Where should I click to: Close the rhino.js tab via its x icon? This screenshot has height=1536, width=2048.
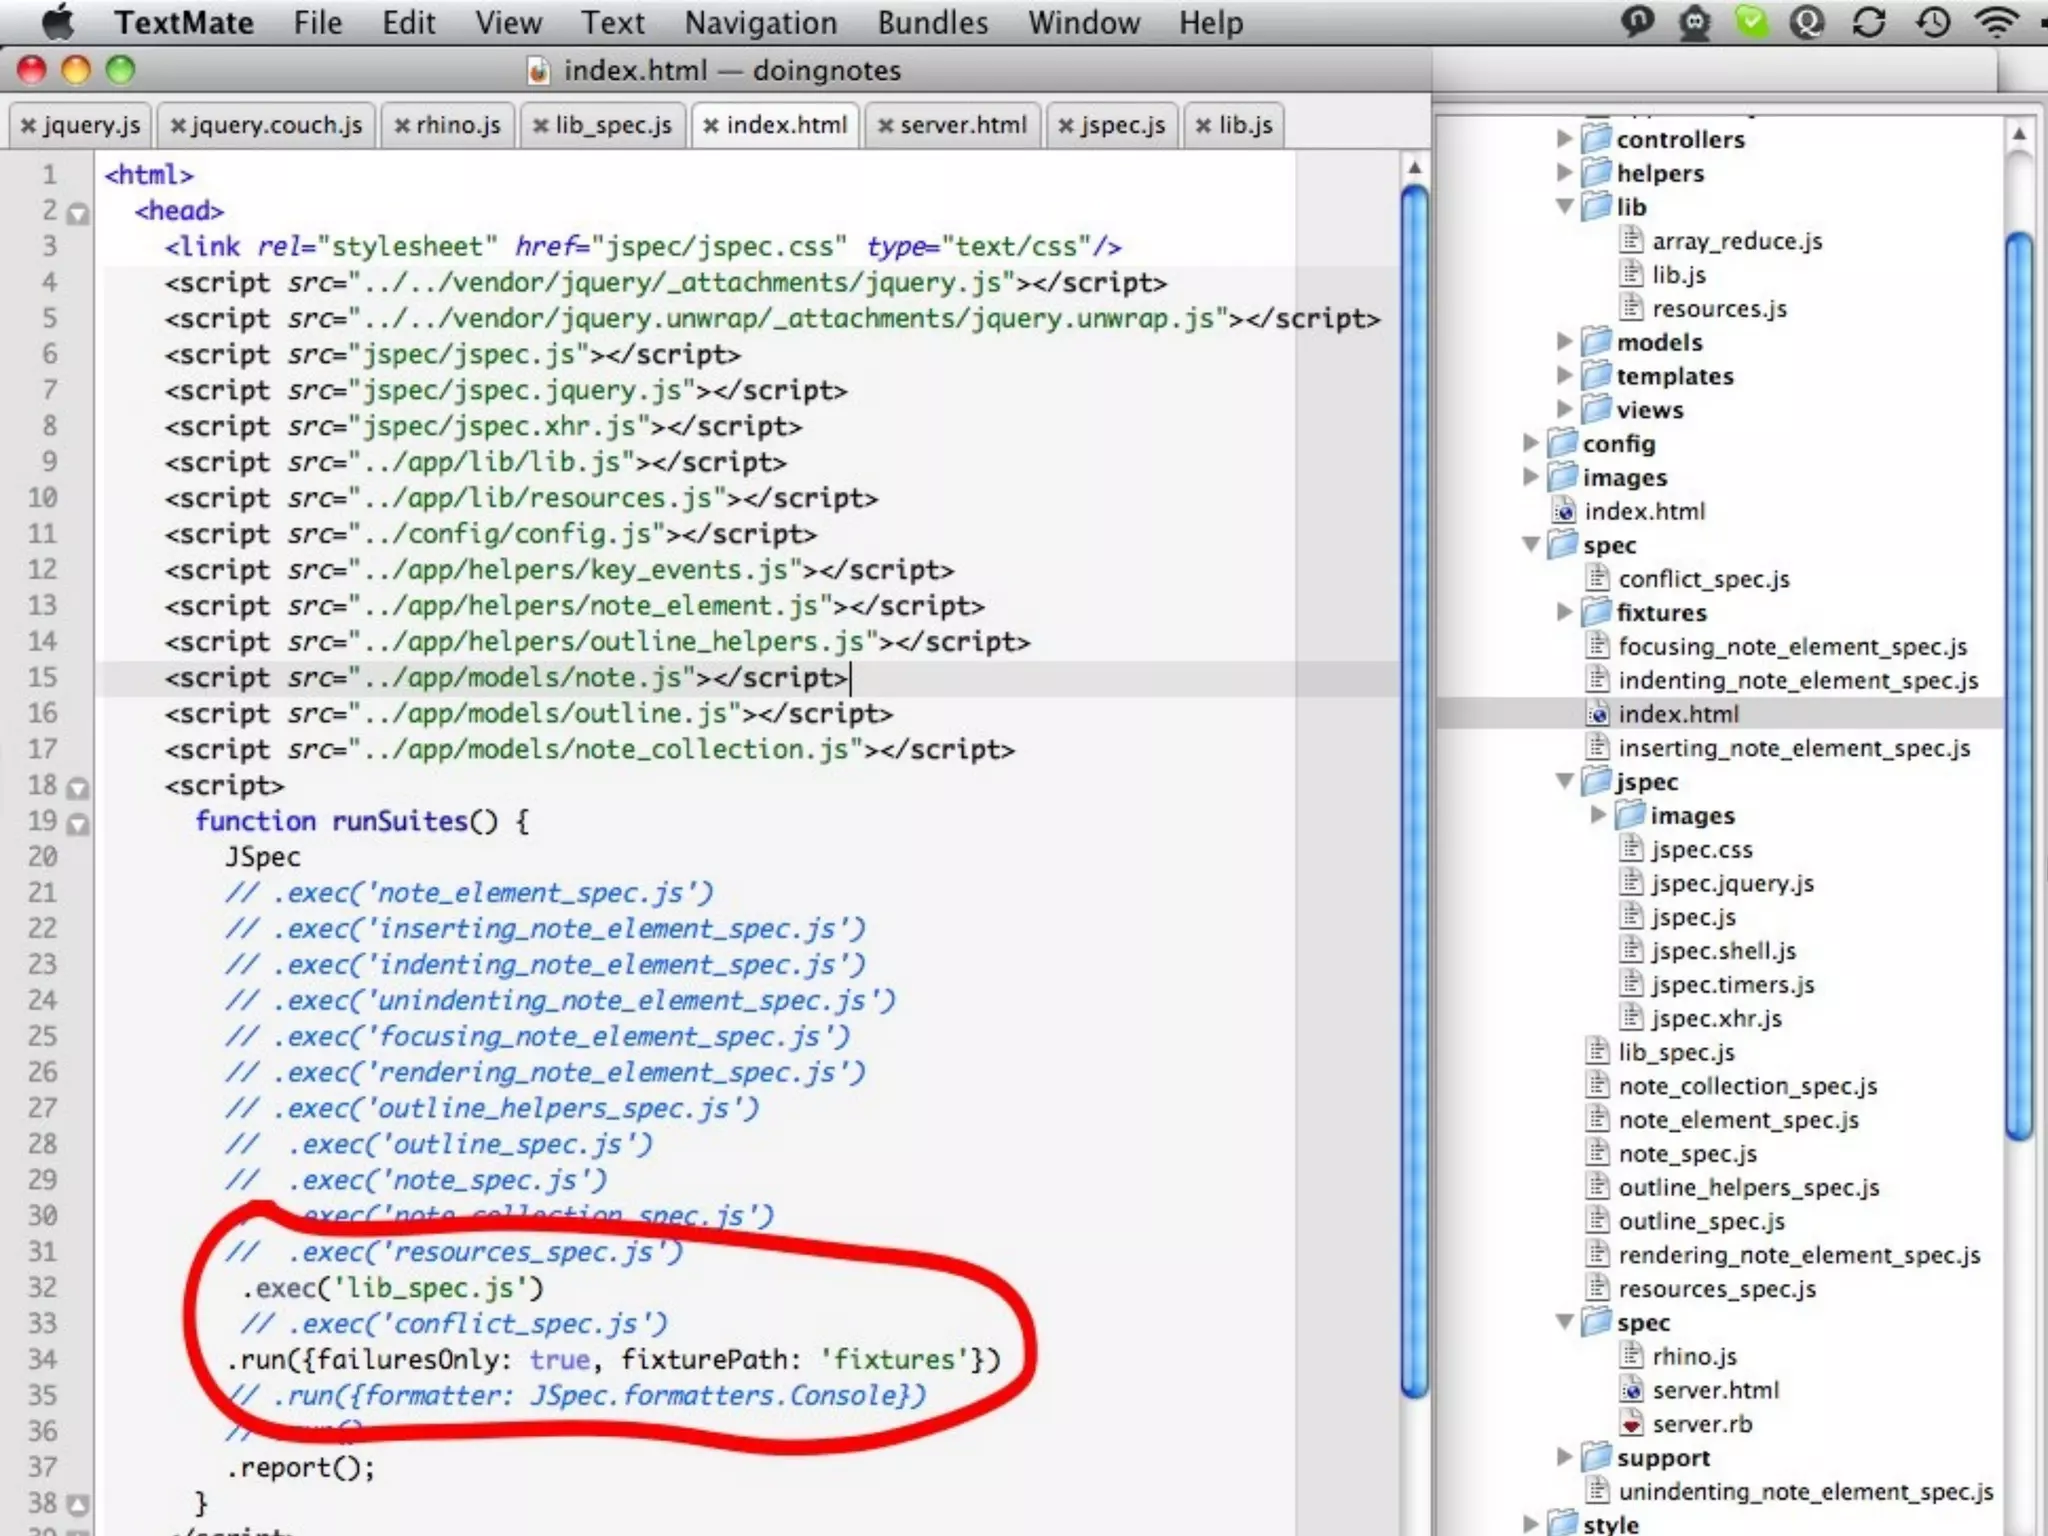tap(402, 126)
